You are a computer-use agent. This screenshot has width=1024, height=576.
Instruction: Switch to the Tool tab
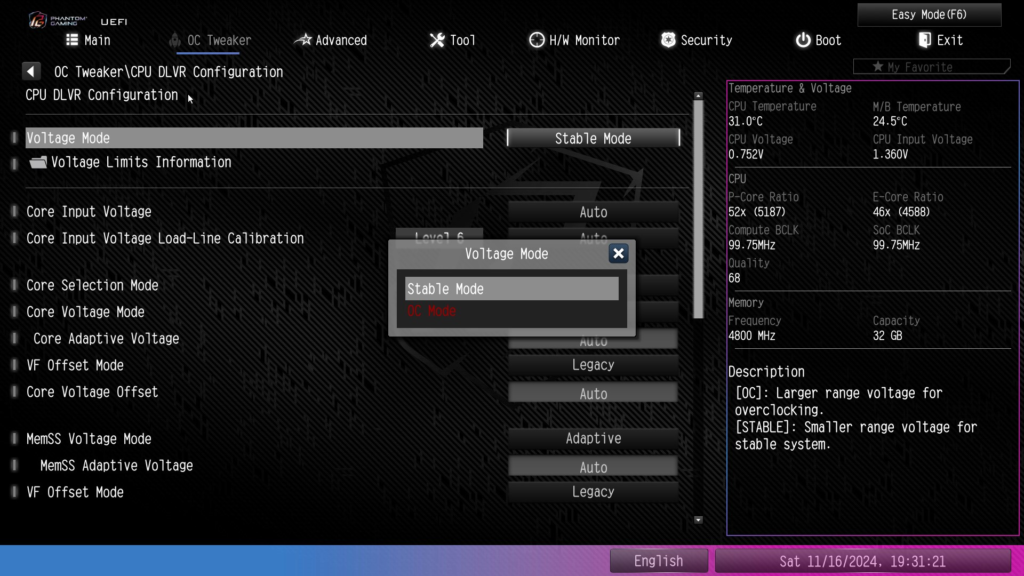tap(453, 40)
